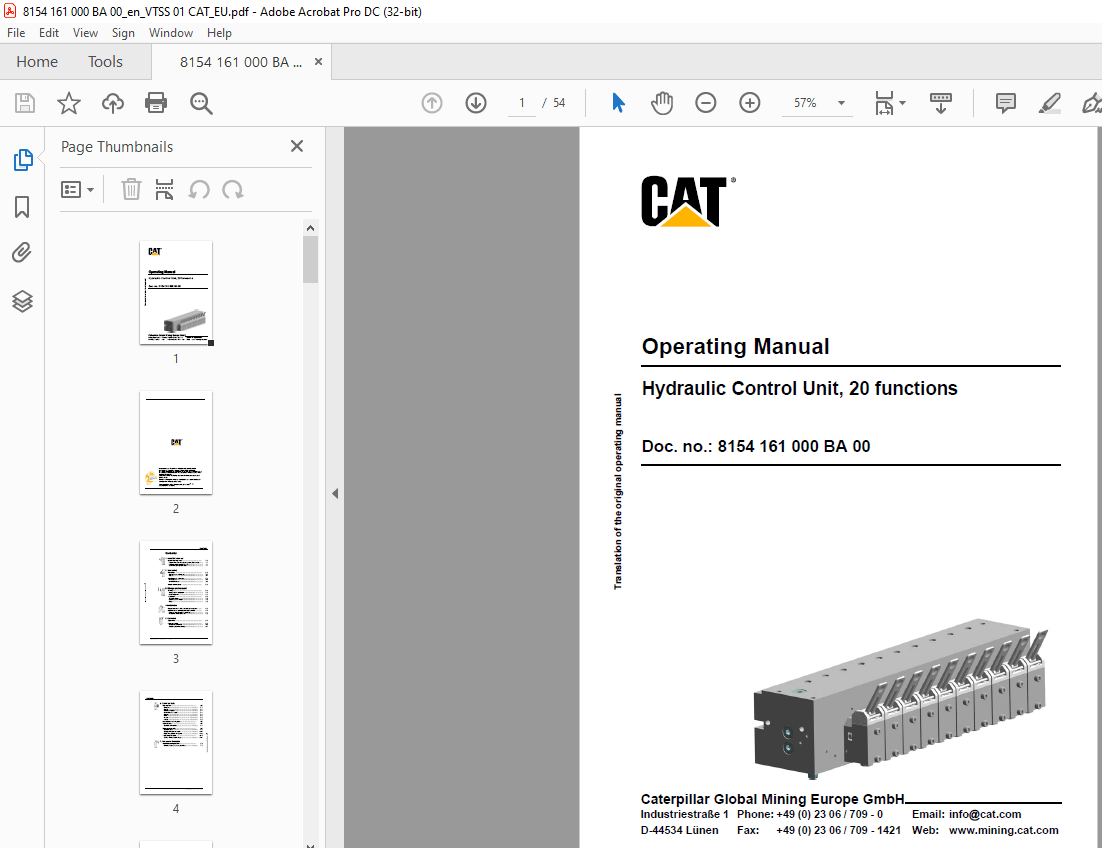Click the www.mining.cat.com web address
Viewport: 1102px width, 848px height.
pyautogui.click(x=1004, y=830)
